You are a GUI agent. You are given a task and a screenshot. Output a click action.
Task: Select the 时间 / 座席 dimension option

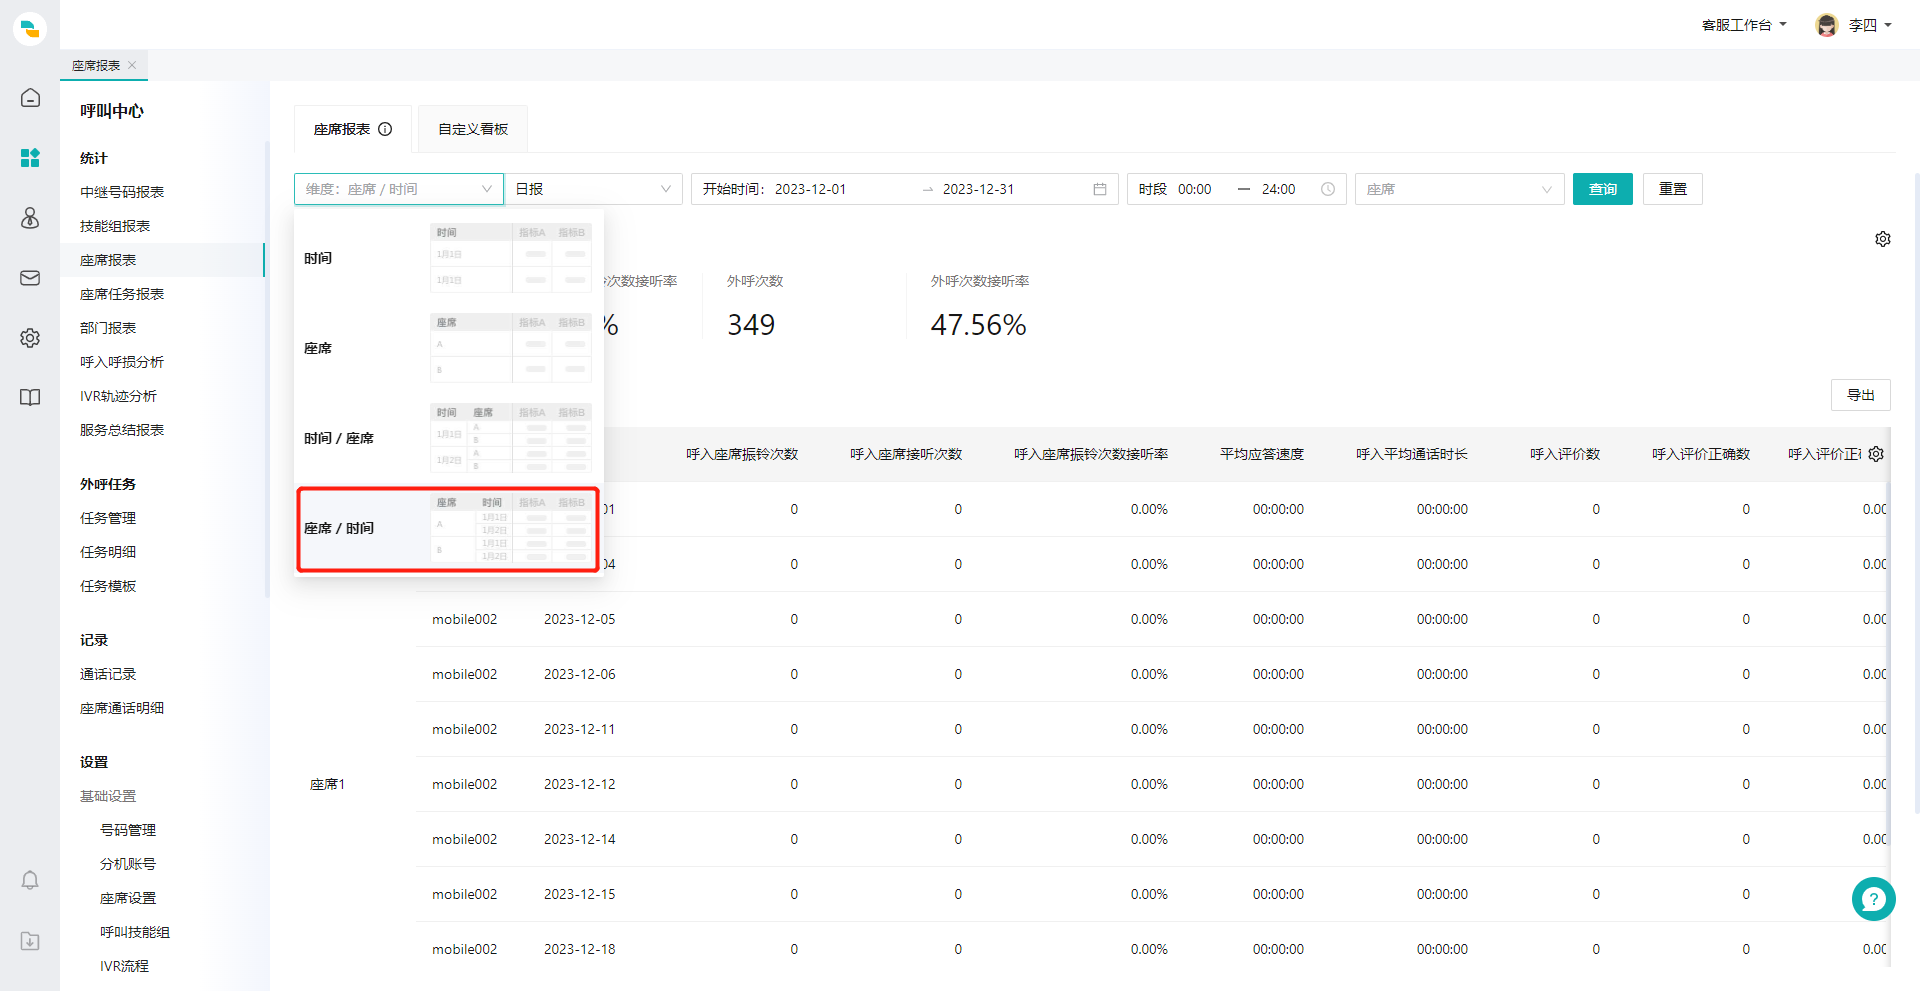coord(448,438)
